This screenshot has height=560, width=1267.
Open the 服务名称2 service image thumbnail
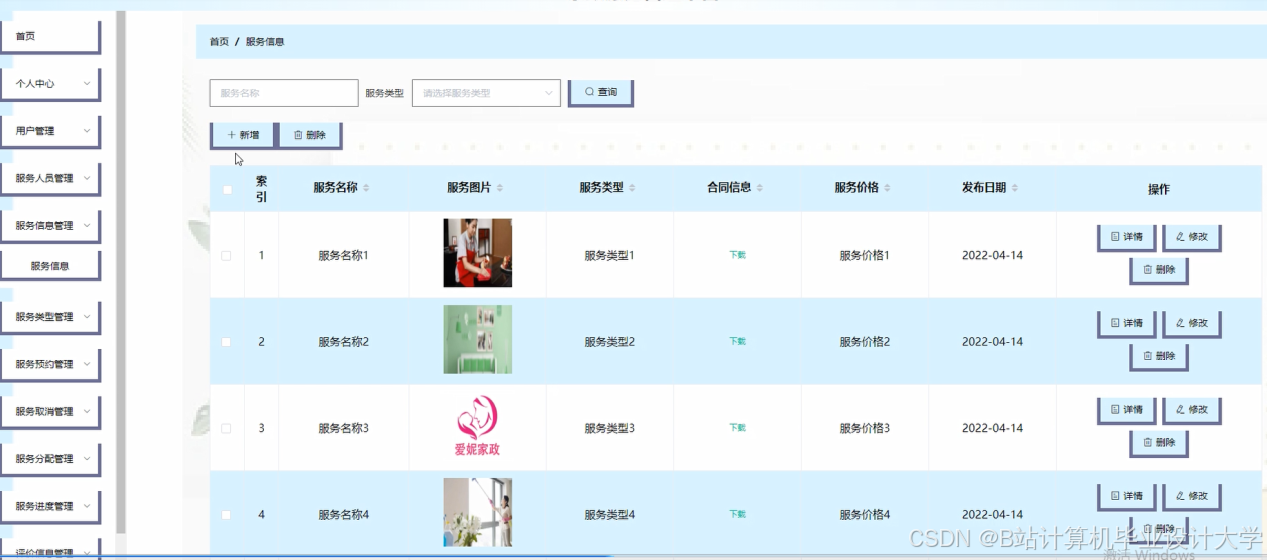(478, 339)
